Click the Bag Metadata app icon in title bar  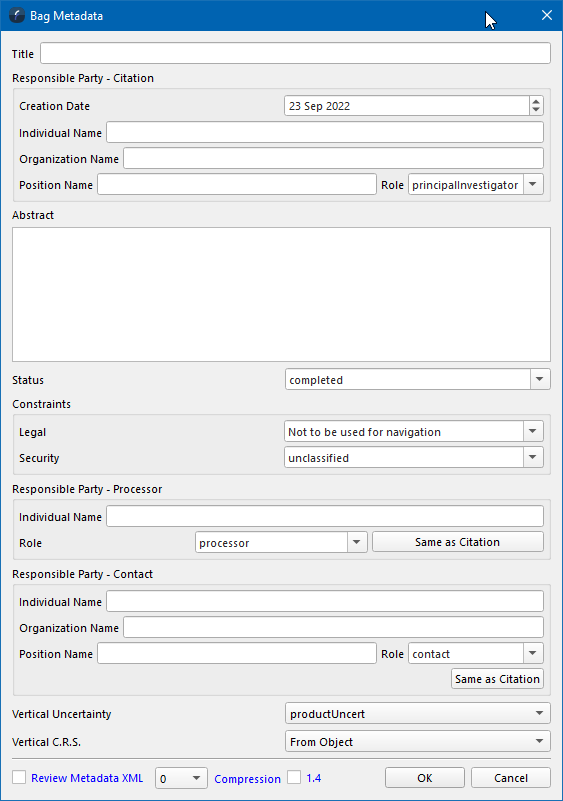(17, 15)
